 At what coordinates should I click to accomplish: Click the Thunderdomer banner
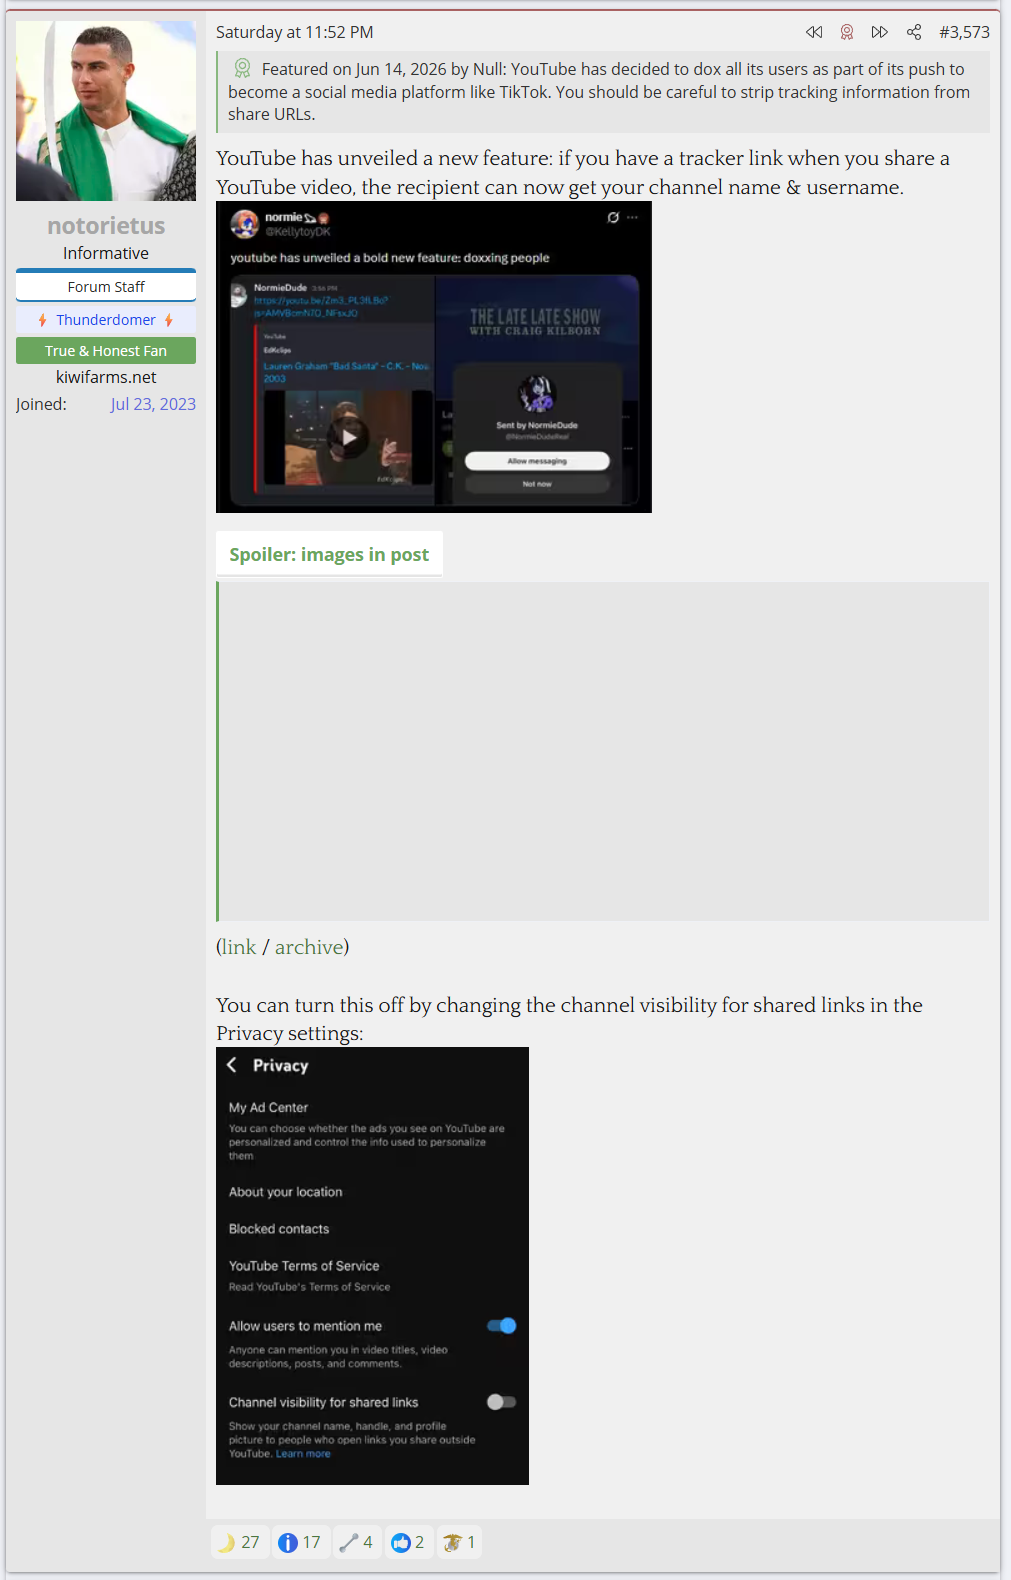tap(106, 320)
